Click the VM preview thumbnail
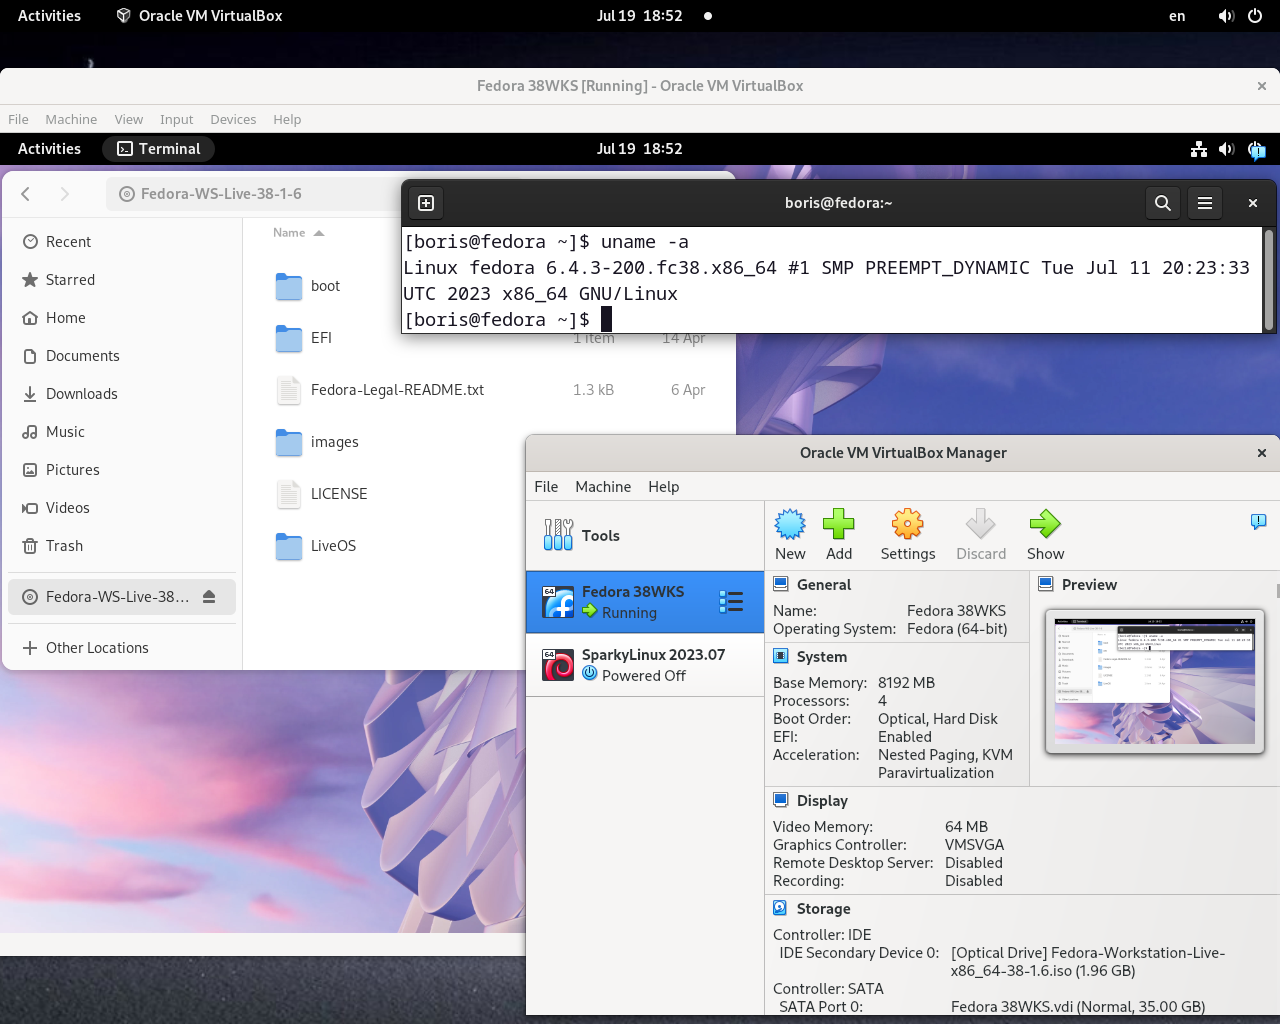The height and width of the screenshot is (1024, 1280). (1155, 680)
